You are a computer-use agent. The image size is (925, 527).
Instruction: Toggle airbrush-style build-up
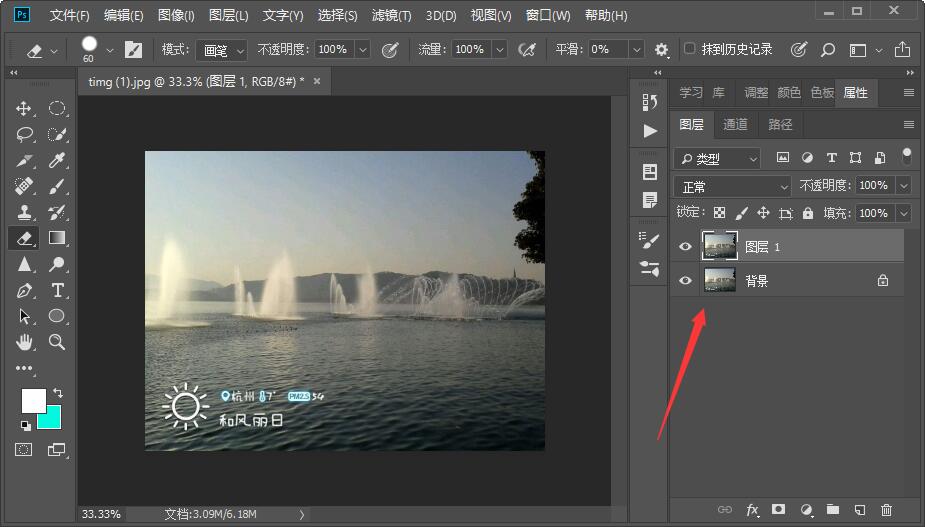tap(527, 50)
